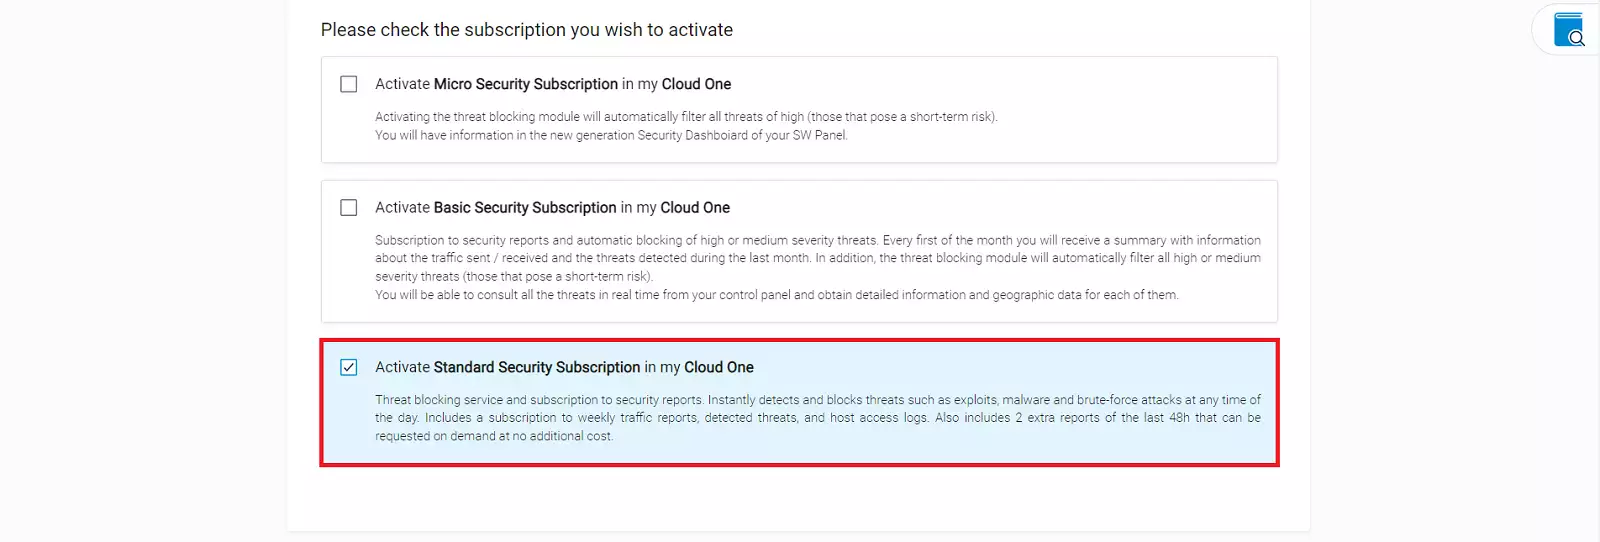Viewport: 1600px width, 542px height.
Task: Click the bold Basic Security Subscription name
Action: 525,208
